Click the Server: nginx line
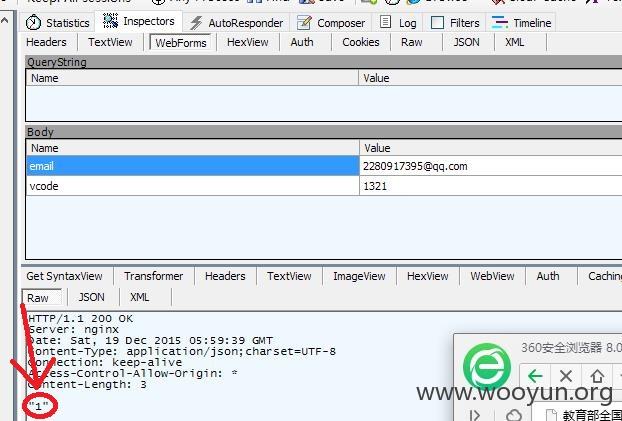Image resolution: width=622 pixels, height=421 pixels. (73, 329)
